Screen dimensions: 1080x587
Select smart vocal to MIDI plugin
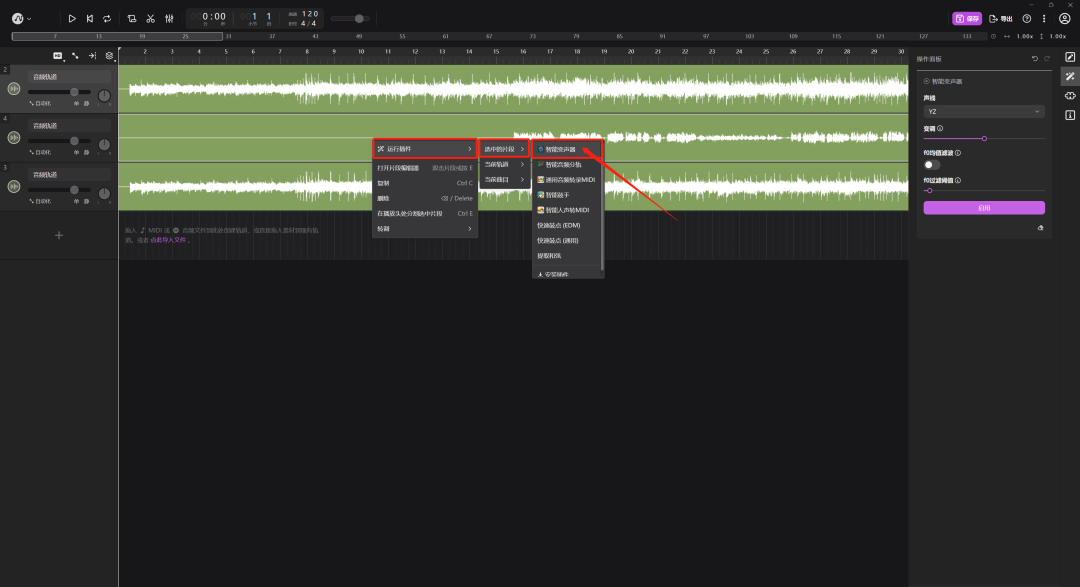[x=567, y=210]
